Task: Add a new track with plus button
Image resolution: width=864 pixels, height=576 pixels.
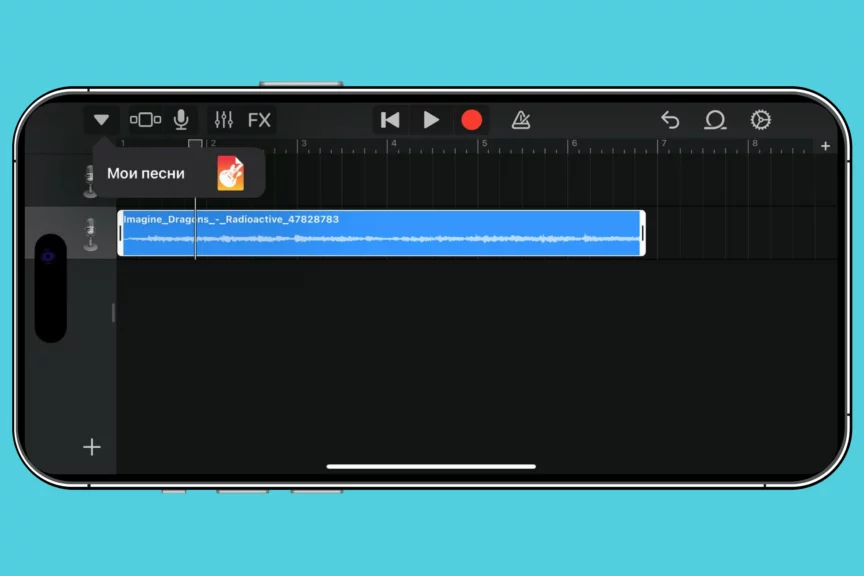Action: [91, 447]
